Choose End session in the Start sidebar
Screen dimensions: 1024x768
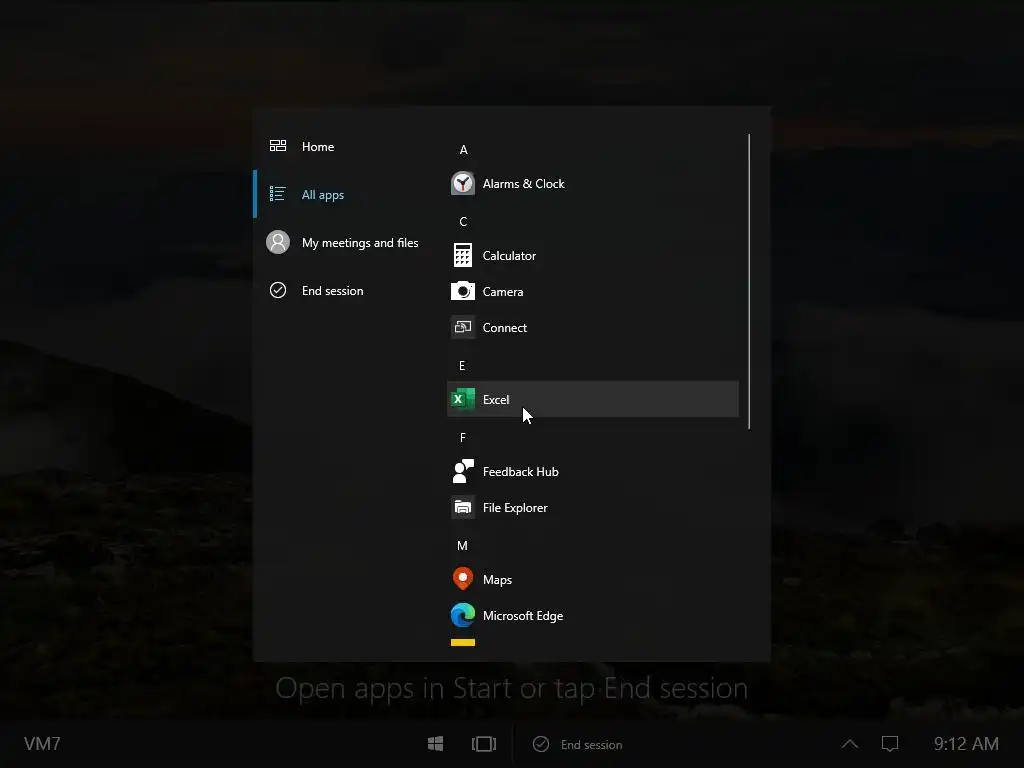(x=346, y=291)
